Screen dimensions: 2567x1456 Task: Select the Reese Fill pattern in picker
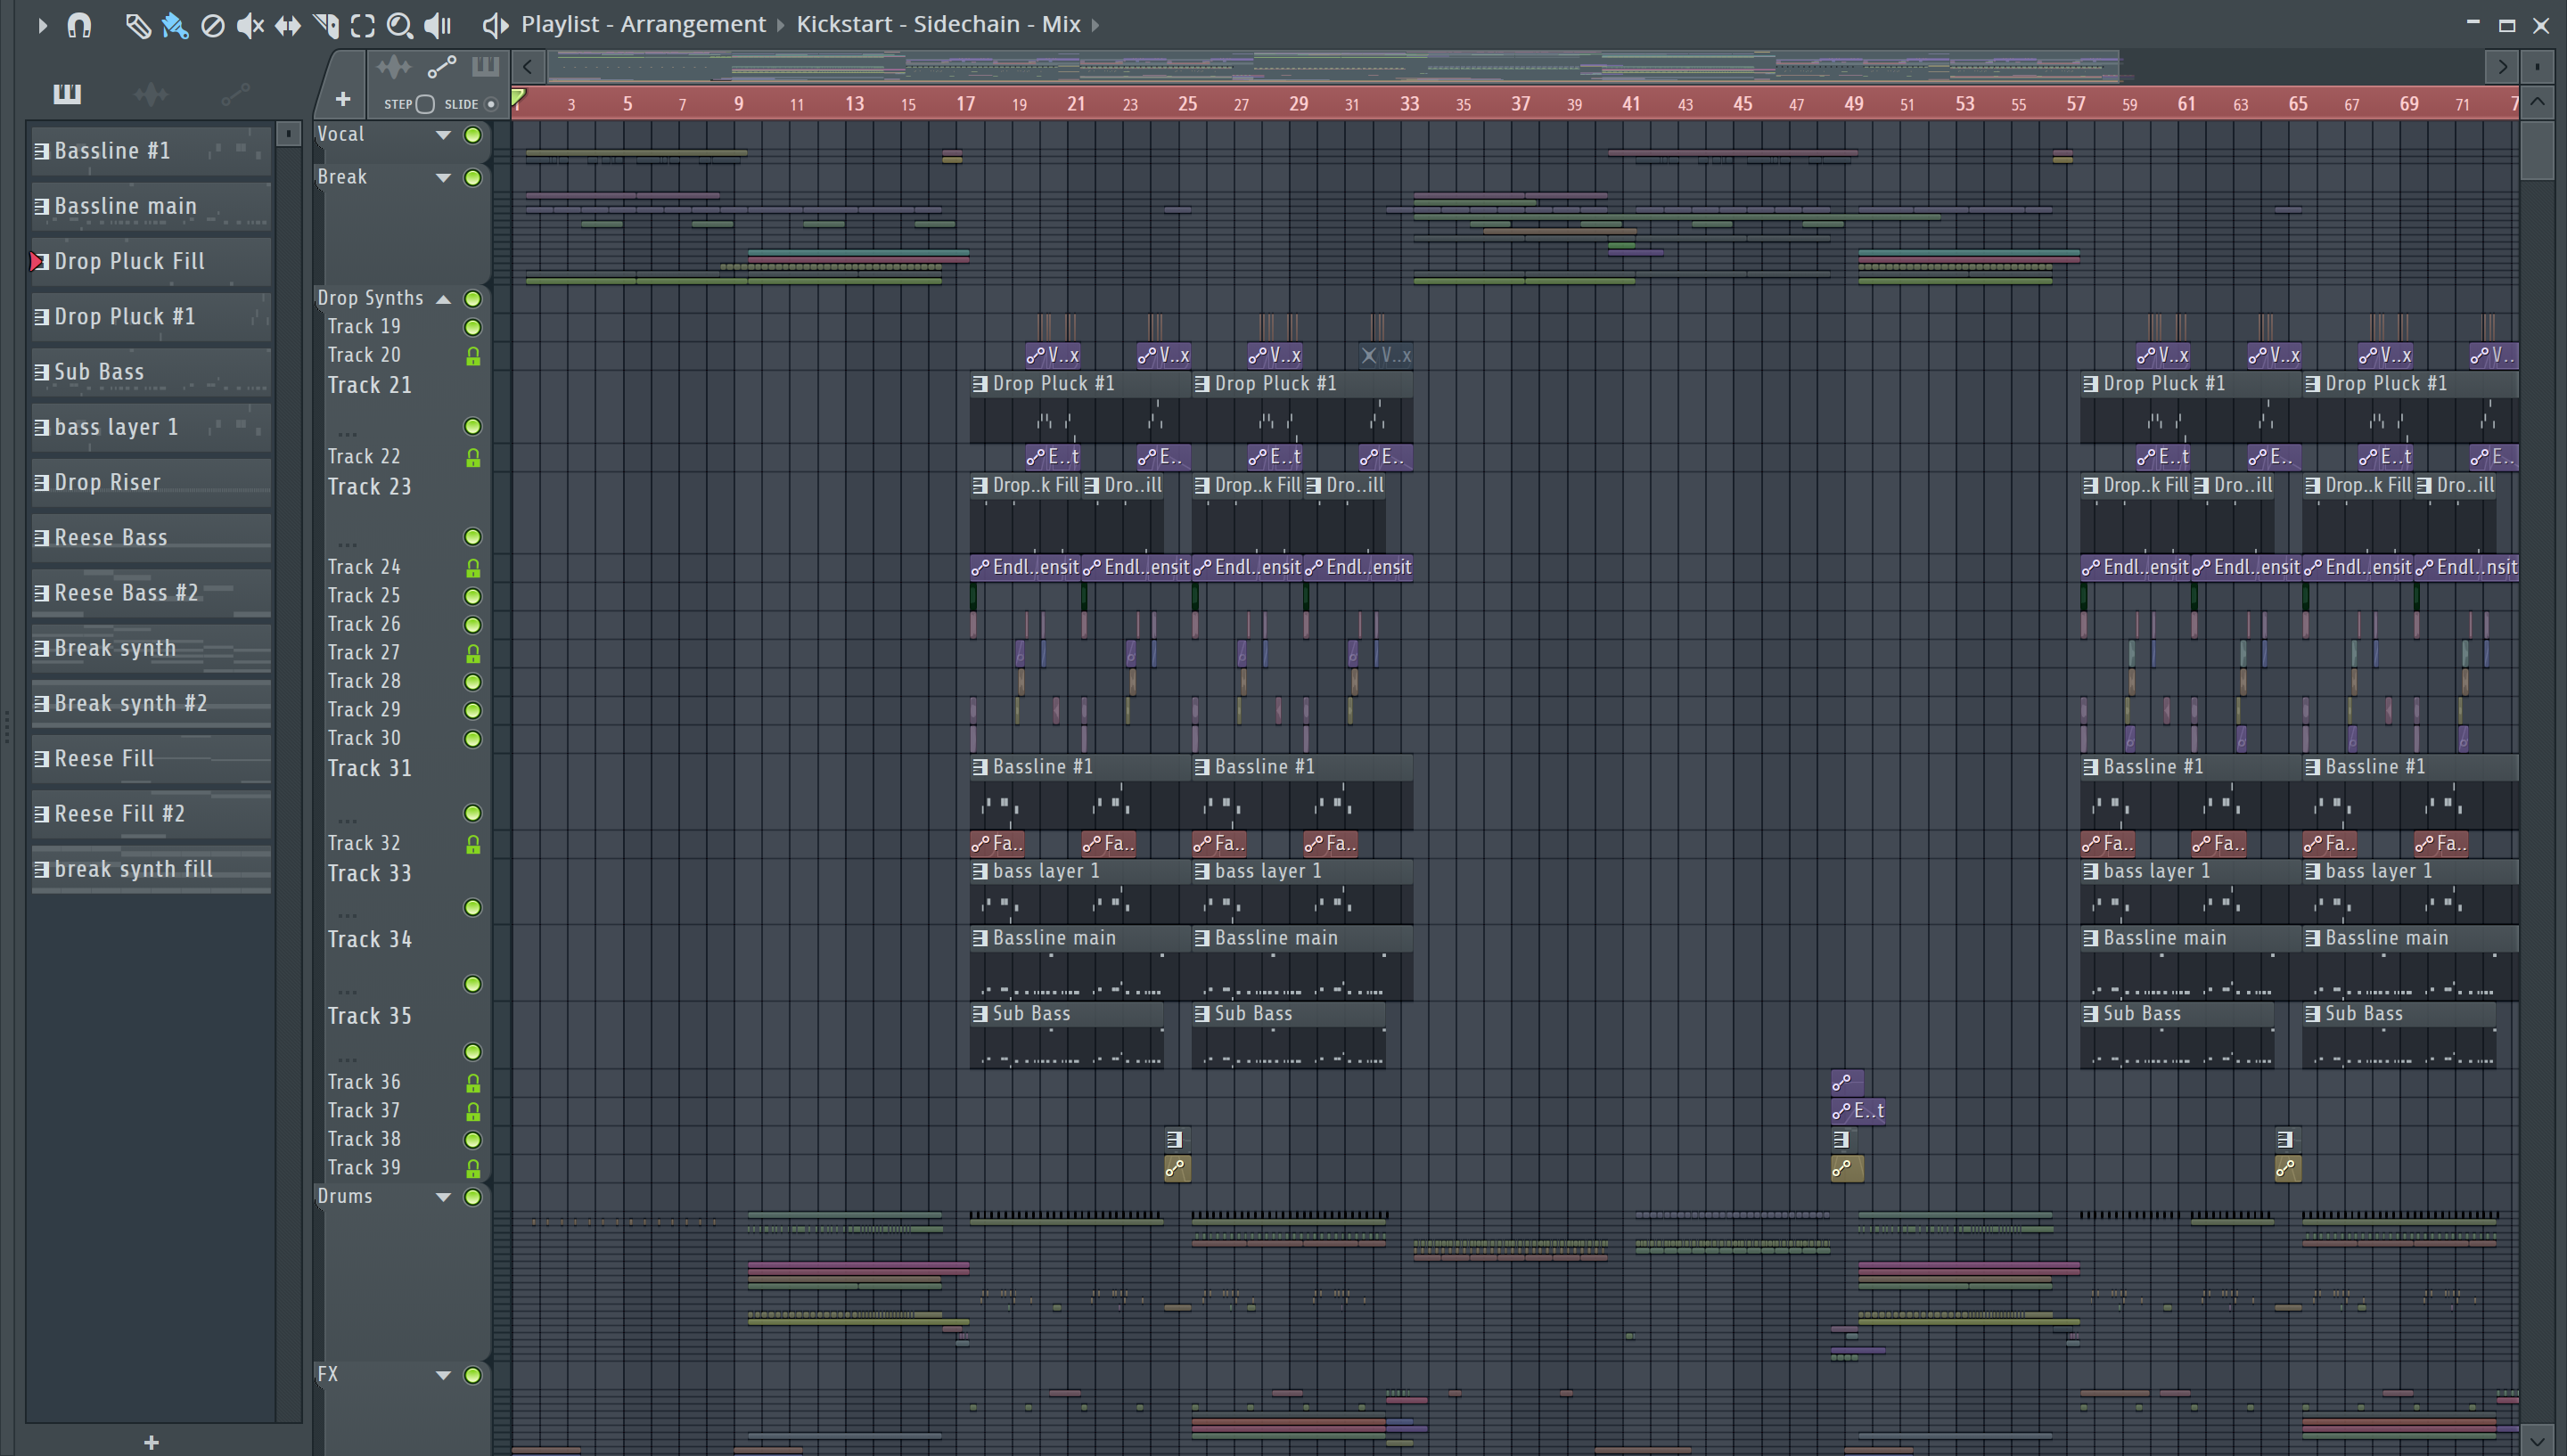[151, 759]
